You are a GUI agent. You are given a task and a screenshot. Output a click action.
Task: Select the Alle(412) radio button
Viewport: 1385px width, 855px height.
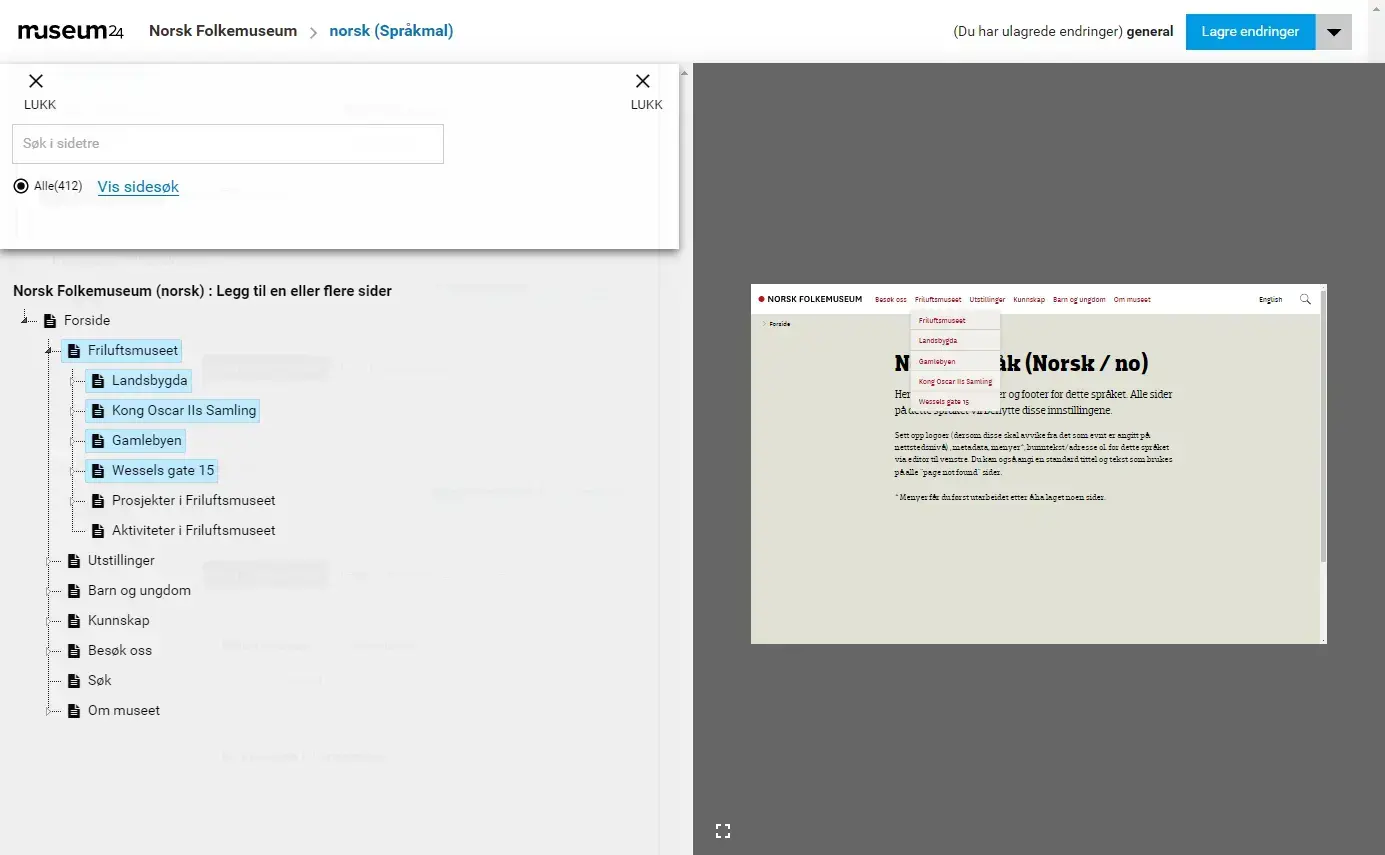point(21,186)
